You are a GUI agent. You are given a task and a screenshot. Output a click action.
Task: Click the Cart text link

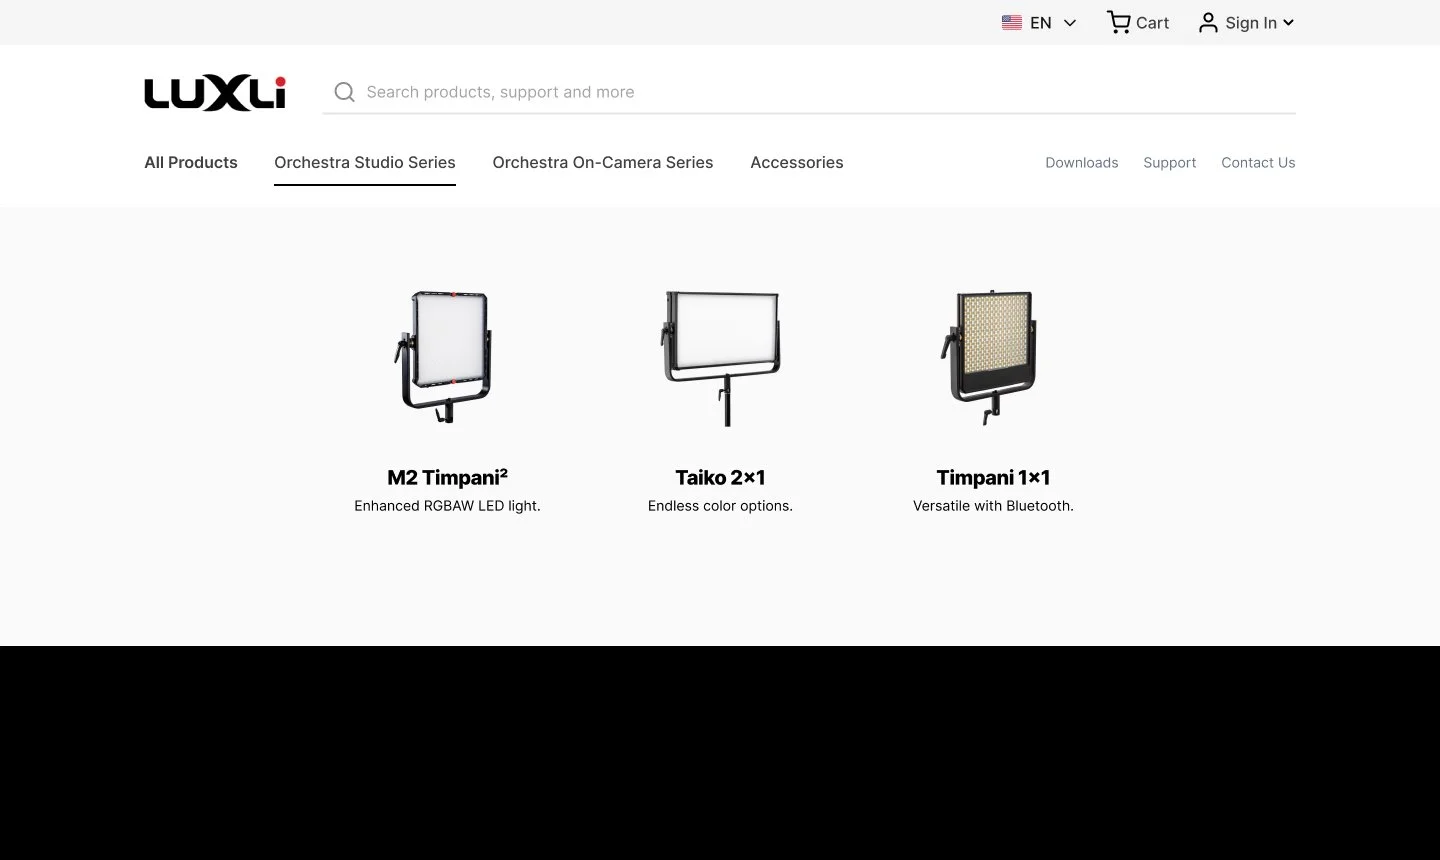coord(1152,23)
